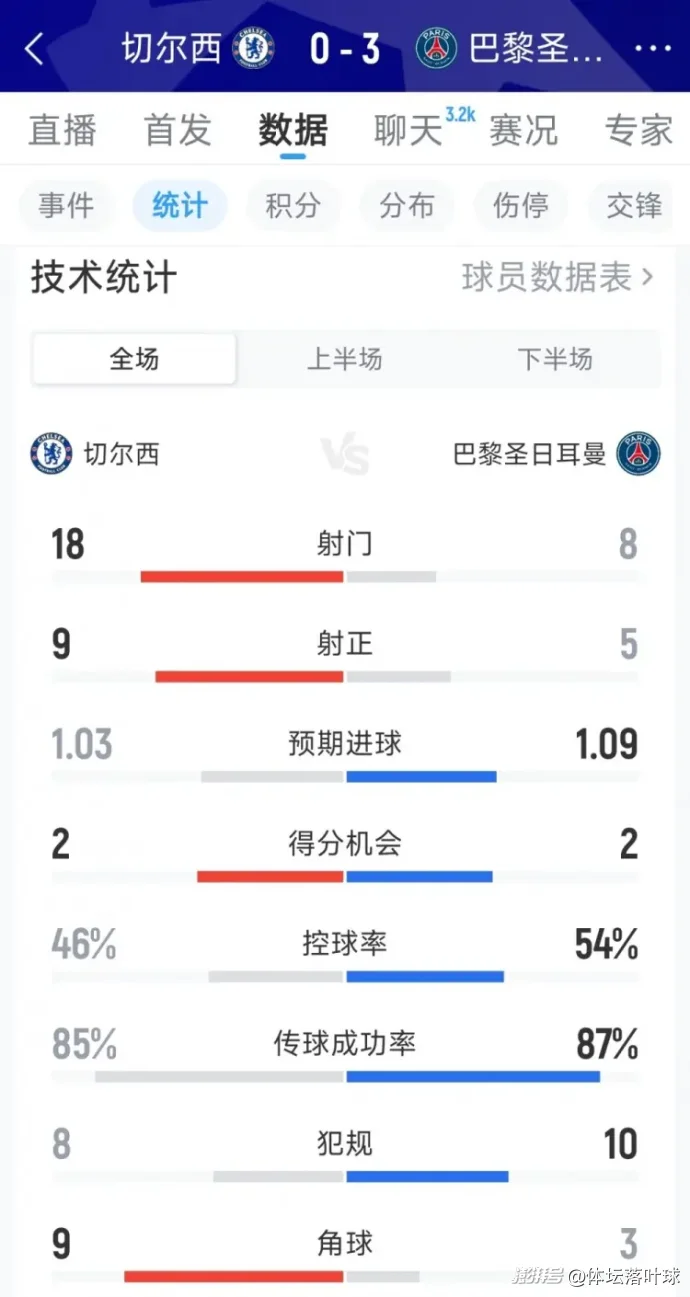The height and width of the screenshot is (1297, 690).
Task: Tap the 0 - 3 match score
Action: (x=345, y=48)
